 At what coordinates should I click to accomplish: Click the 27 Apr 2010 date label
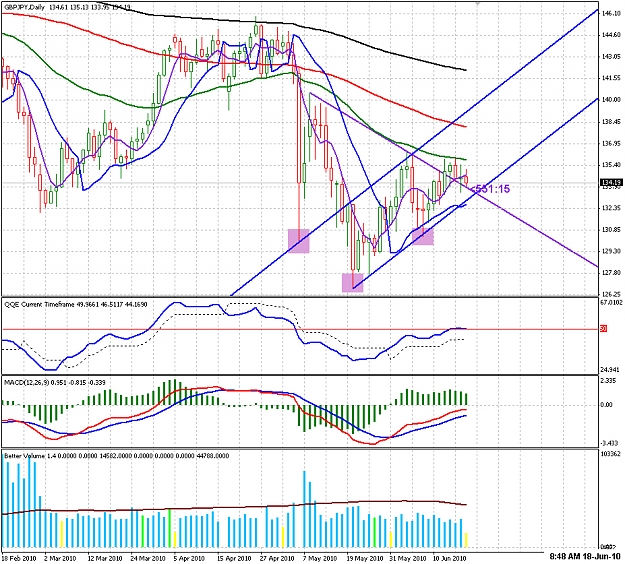(278, 558)
